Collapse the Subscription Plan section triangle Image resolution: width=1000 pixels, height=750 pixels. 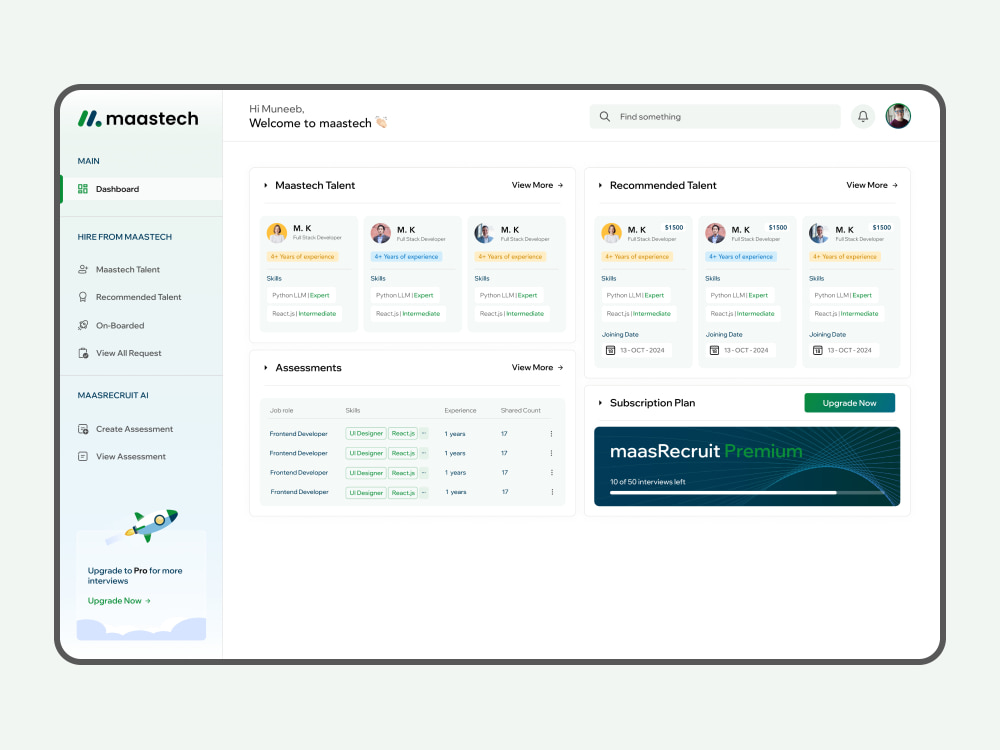[600, 403]
